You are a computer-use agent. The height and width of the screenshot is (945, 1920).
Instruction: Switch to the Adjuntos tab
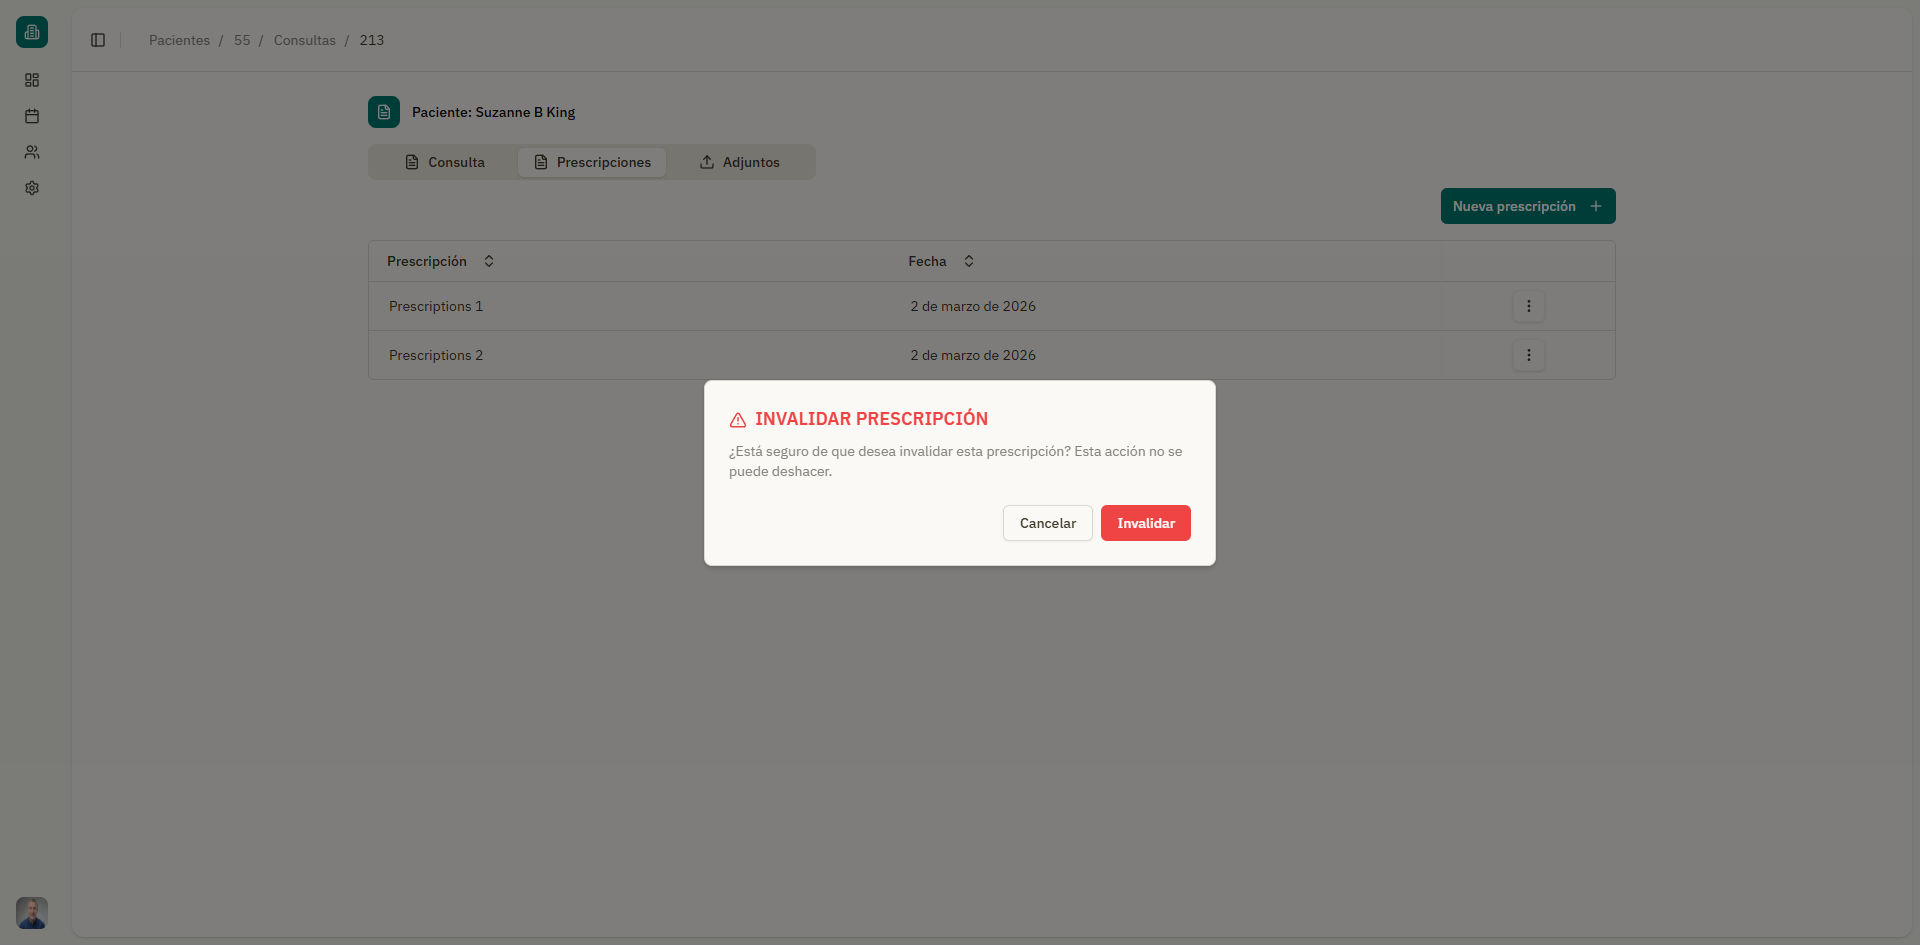(x=739, y=162)
